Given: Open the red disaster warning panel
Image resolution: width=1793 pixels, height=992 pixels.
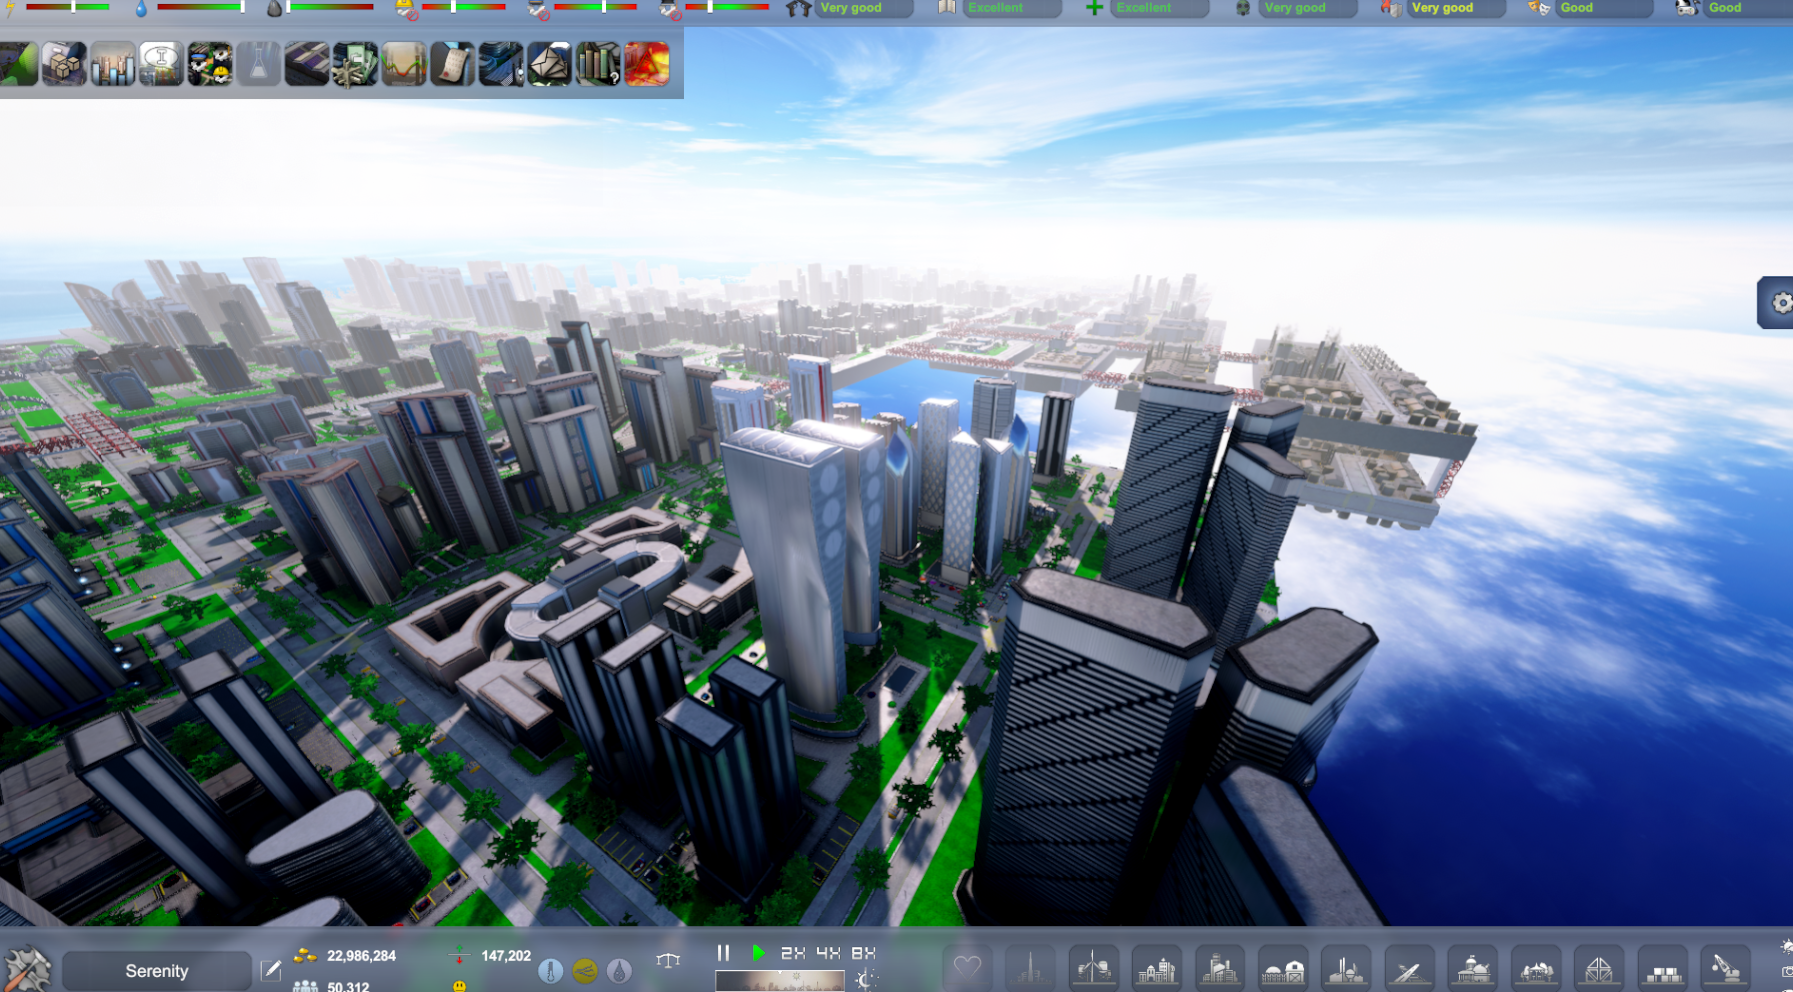Looking at the screenshot, I should pyautogui.click(x=647, y=65).
